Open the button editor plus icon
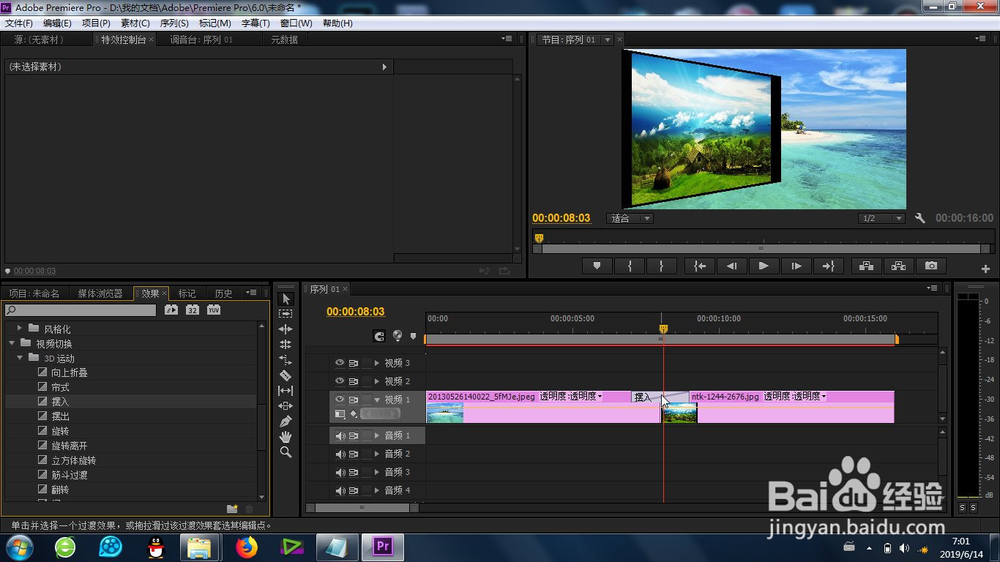The width and height of the screenshot is (1000, 562). click(x=985, y=269)
